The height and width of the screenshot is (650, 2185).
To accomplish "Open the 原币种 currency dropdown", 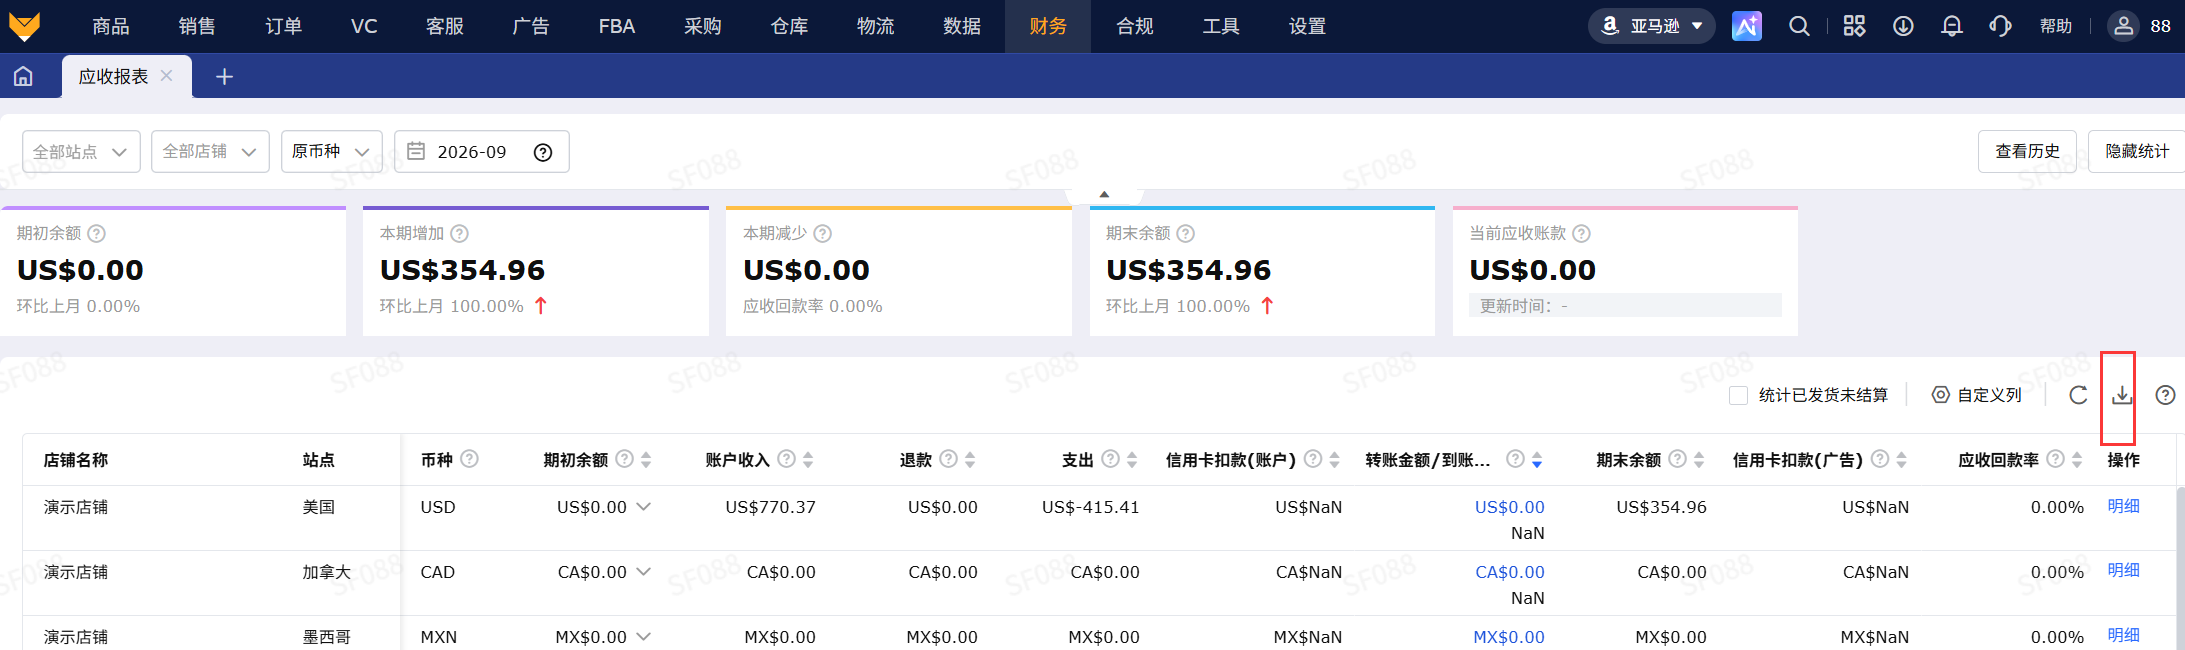I will [x=332, y=152].
